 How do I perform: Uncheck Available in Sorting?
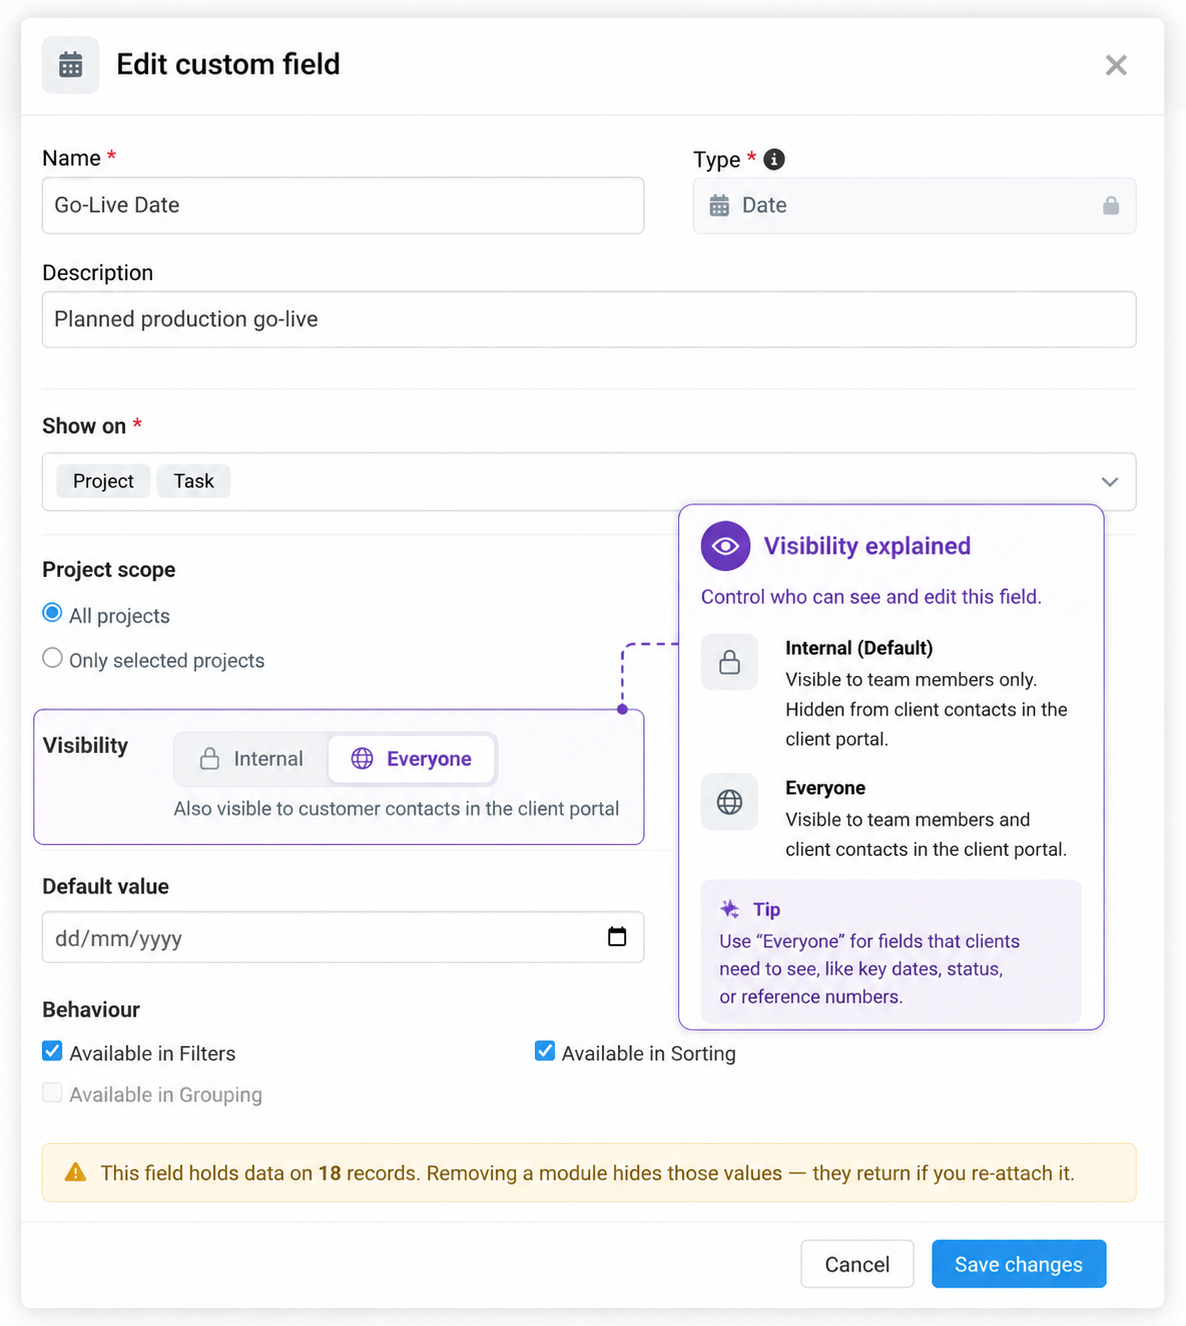(x=545, y=1051)
